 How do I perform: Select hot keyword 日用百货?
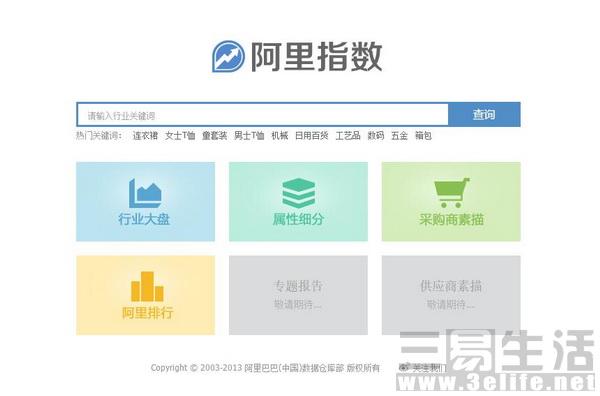coord(311,135)
